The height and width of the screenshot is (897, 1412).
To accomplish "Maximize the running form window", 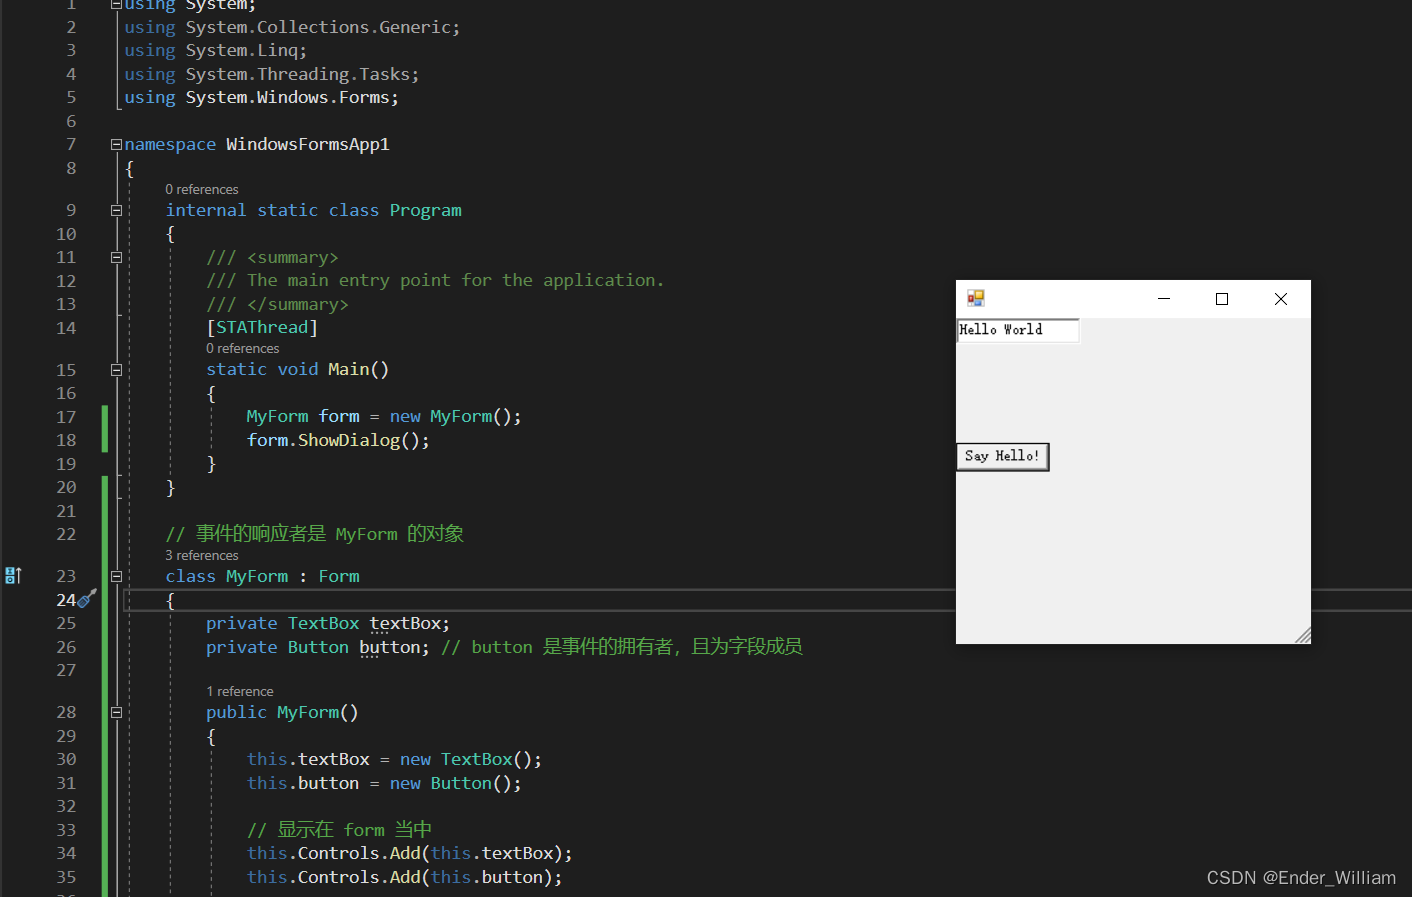I will (x=1222, y=299).
